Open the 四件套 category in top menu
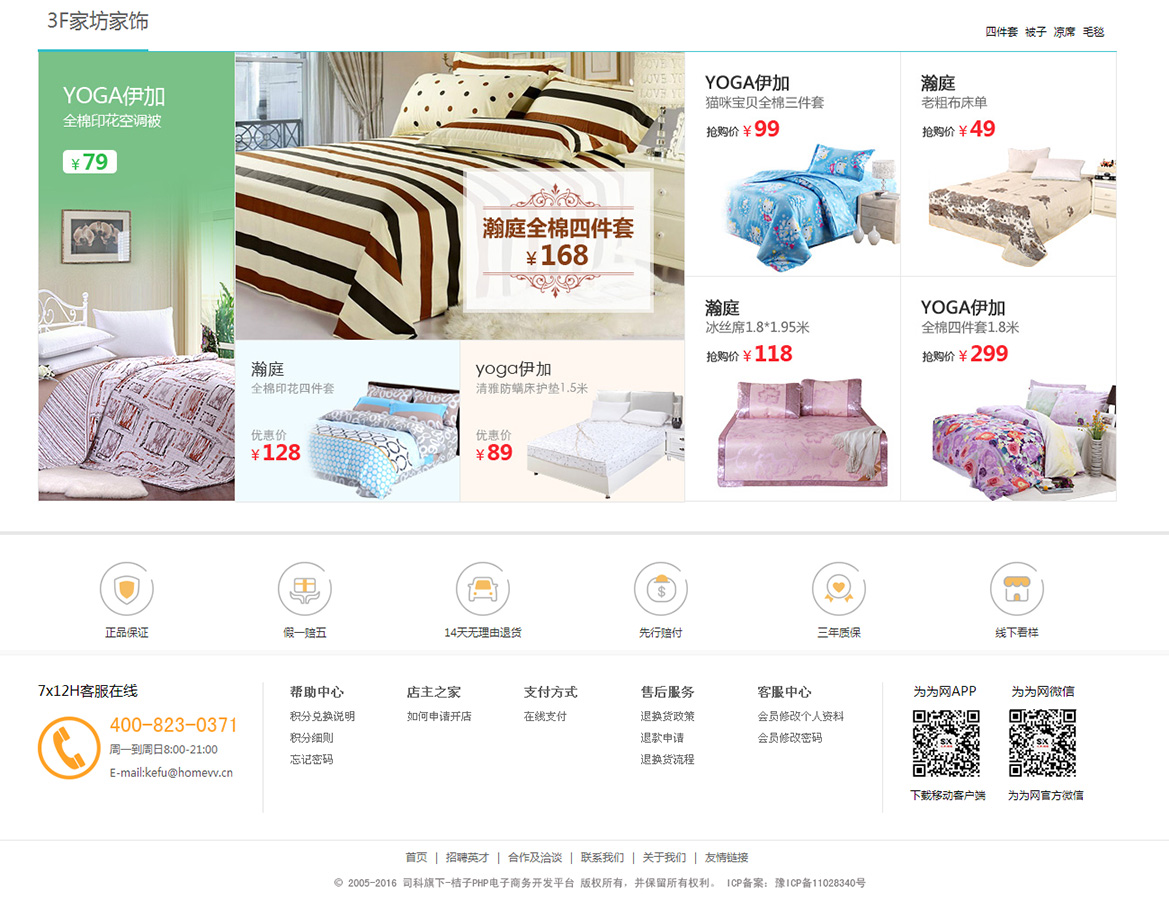Image resolution: width=1169 pixels, height=900 pixels. [1001, 32]
